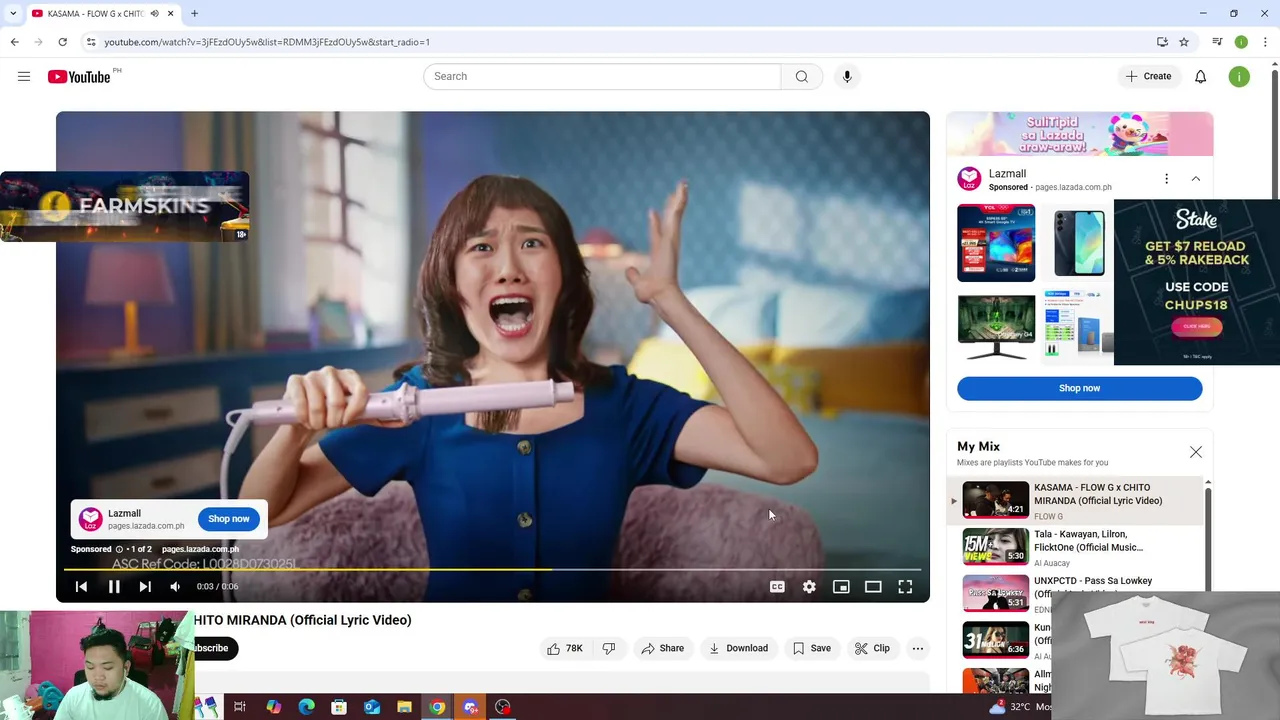Image resolution: width=1280 pixels, height=720 pixels.
Task: Open Microsoft Store from the taskbar
Action: coord(339,707)
